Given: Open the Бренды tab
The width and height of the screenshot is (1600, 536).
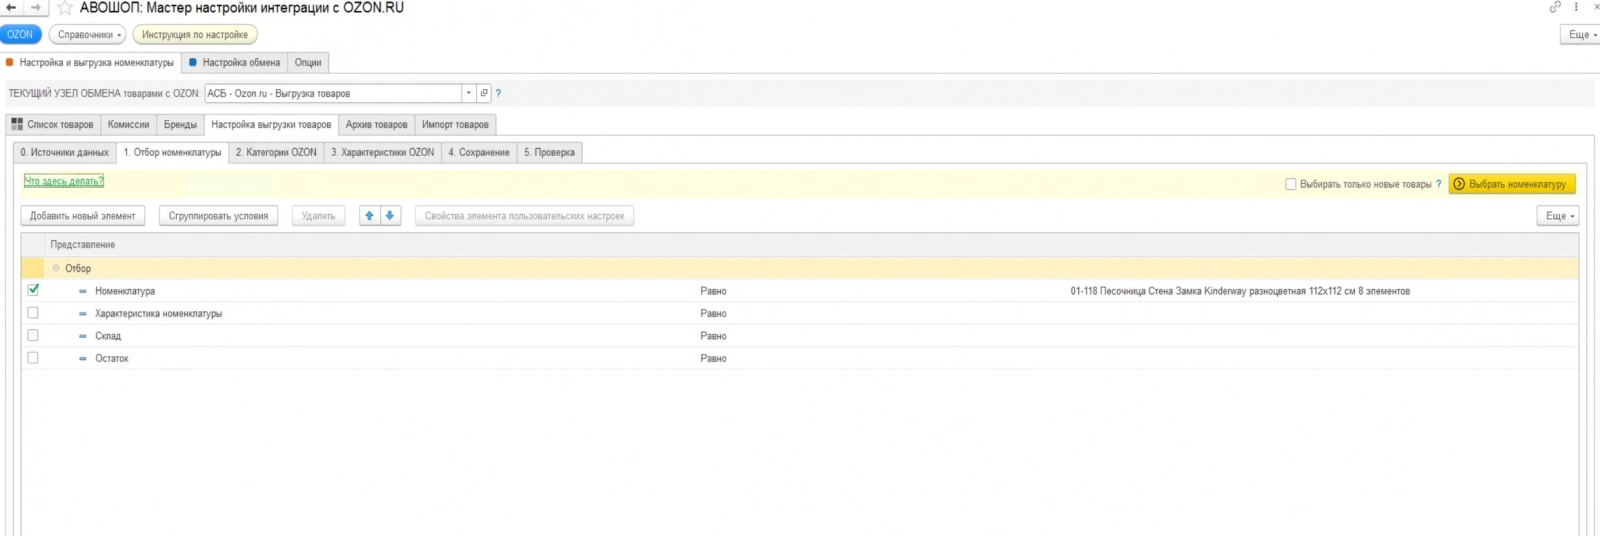Looking at the screenshot, I should pyautogui.click(x=180, y=124).
